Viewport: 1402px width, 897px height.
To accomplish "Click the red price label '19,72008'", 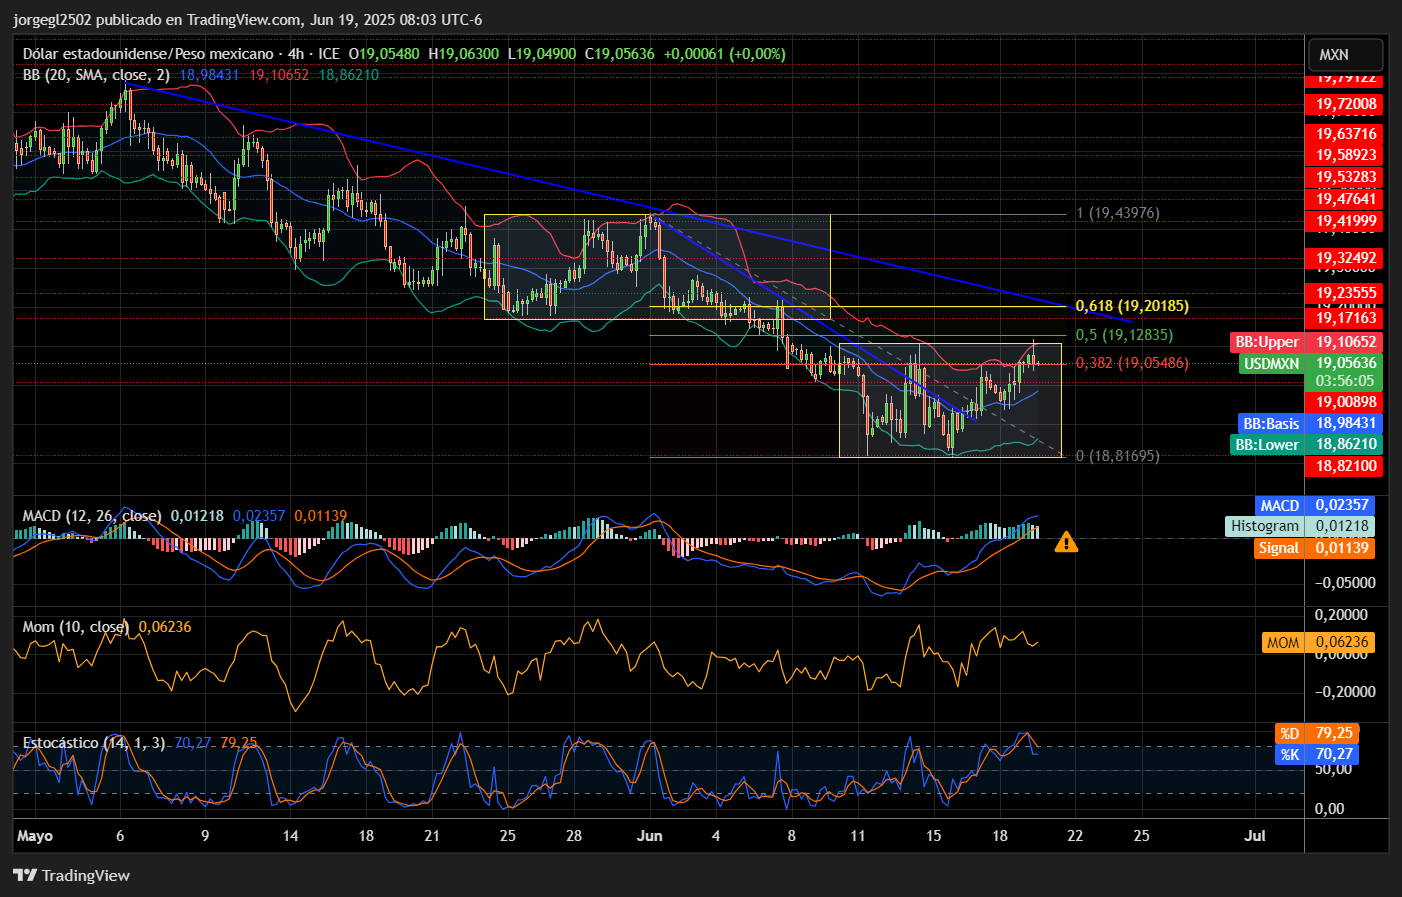I will (1345, 104).
